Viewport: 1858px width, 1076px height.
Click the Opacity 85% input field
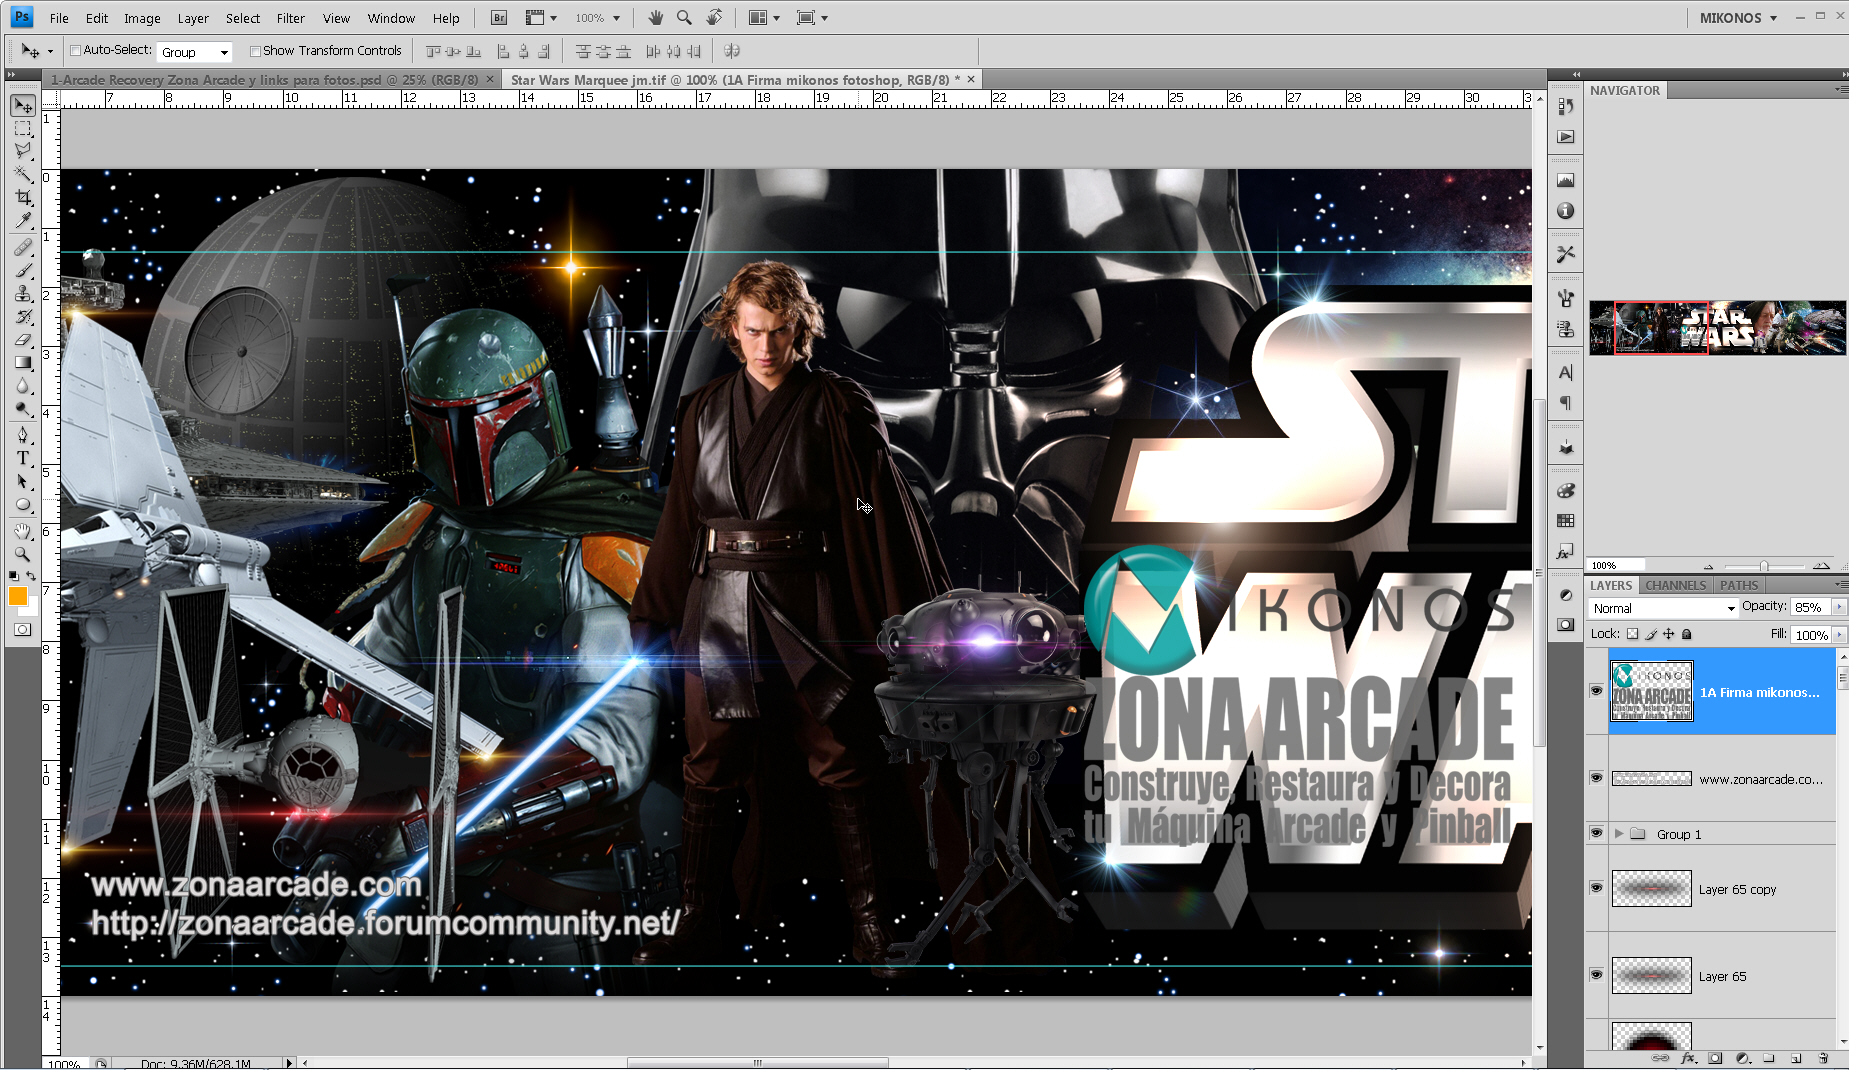1810,607
